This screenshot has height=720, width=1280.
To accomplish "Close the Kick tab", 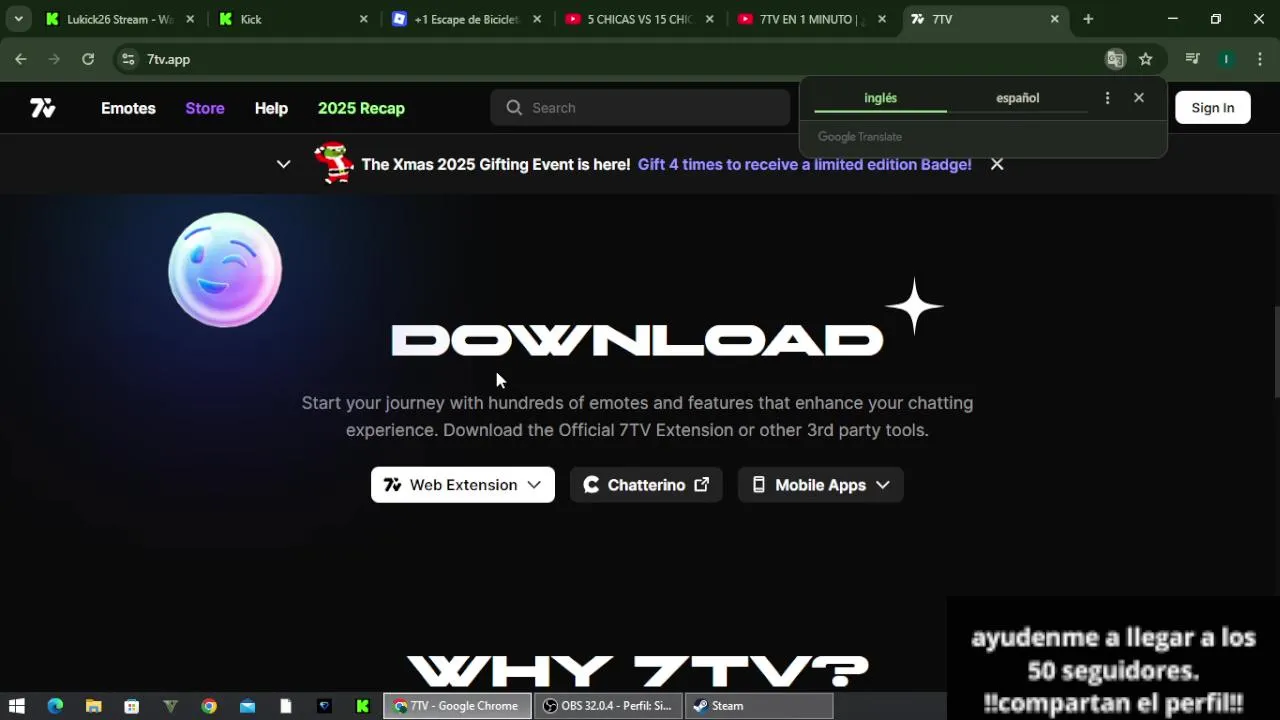I will click(x=363, y=19).
